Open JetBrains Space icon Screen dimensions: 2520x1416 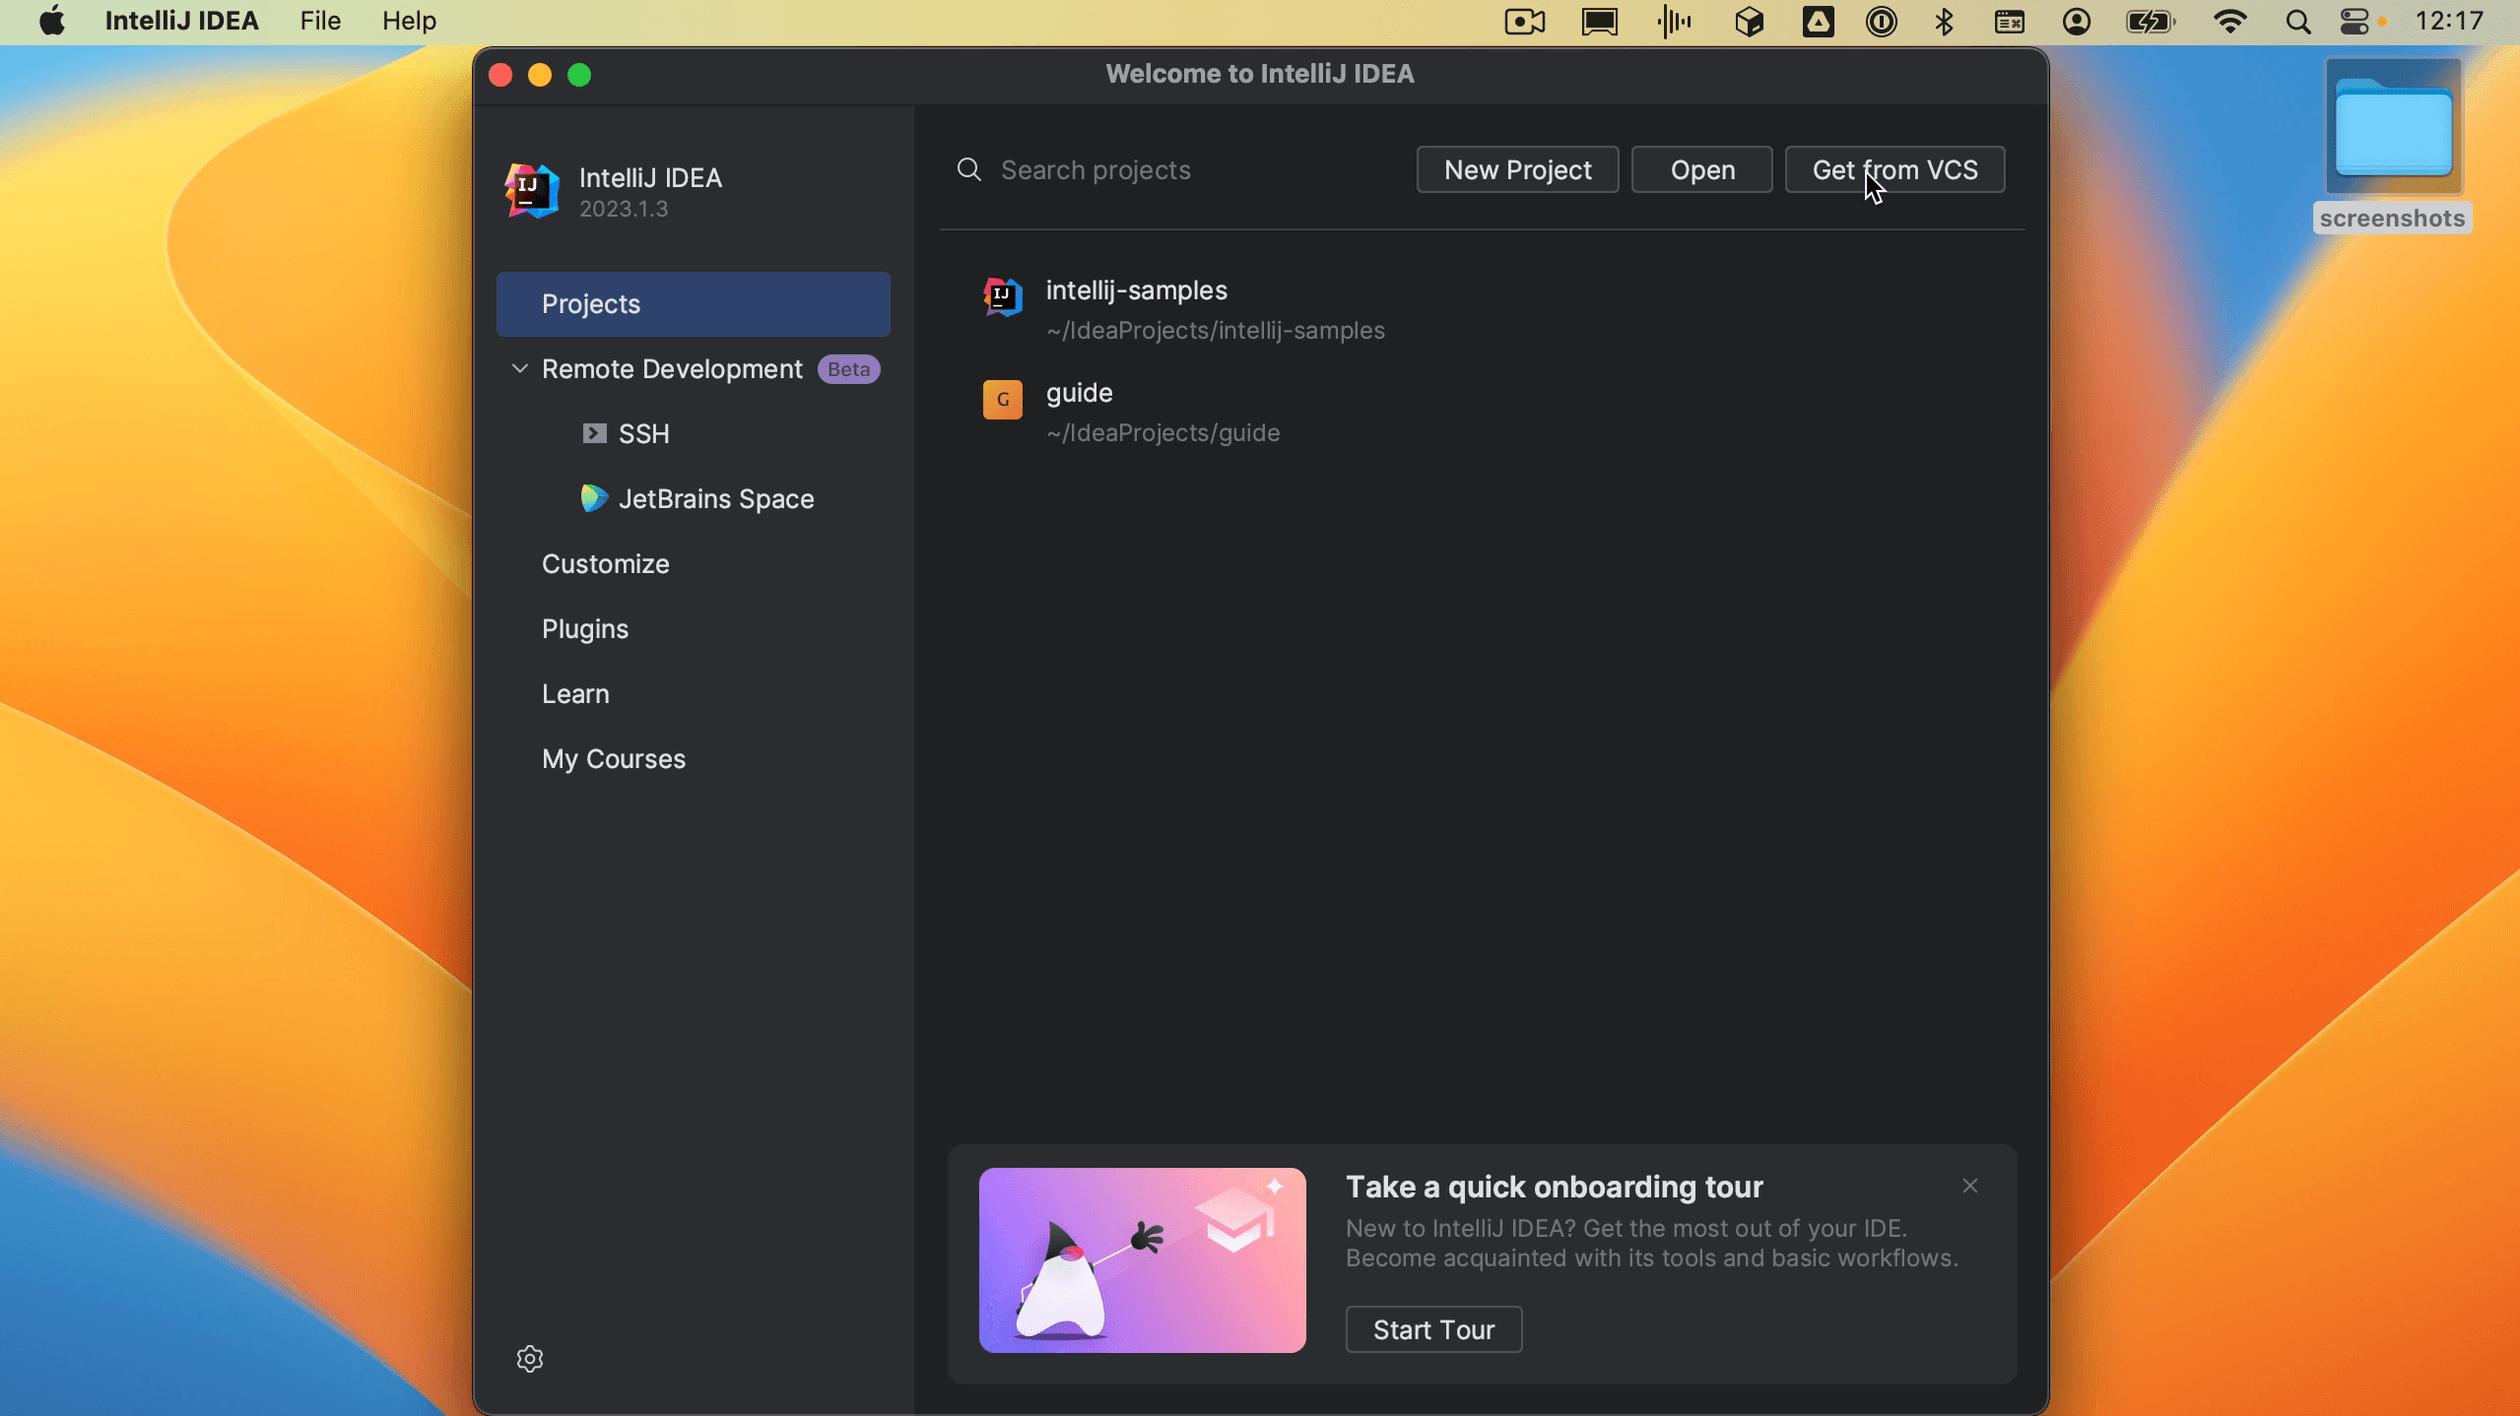click(595, 499)
